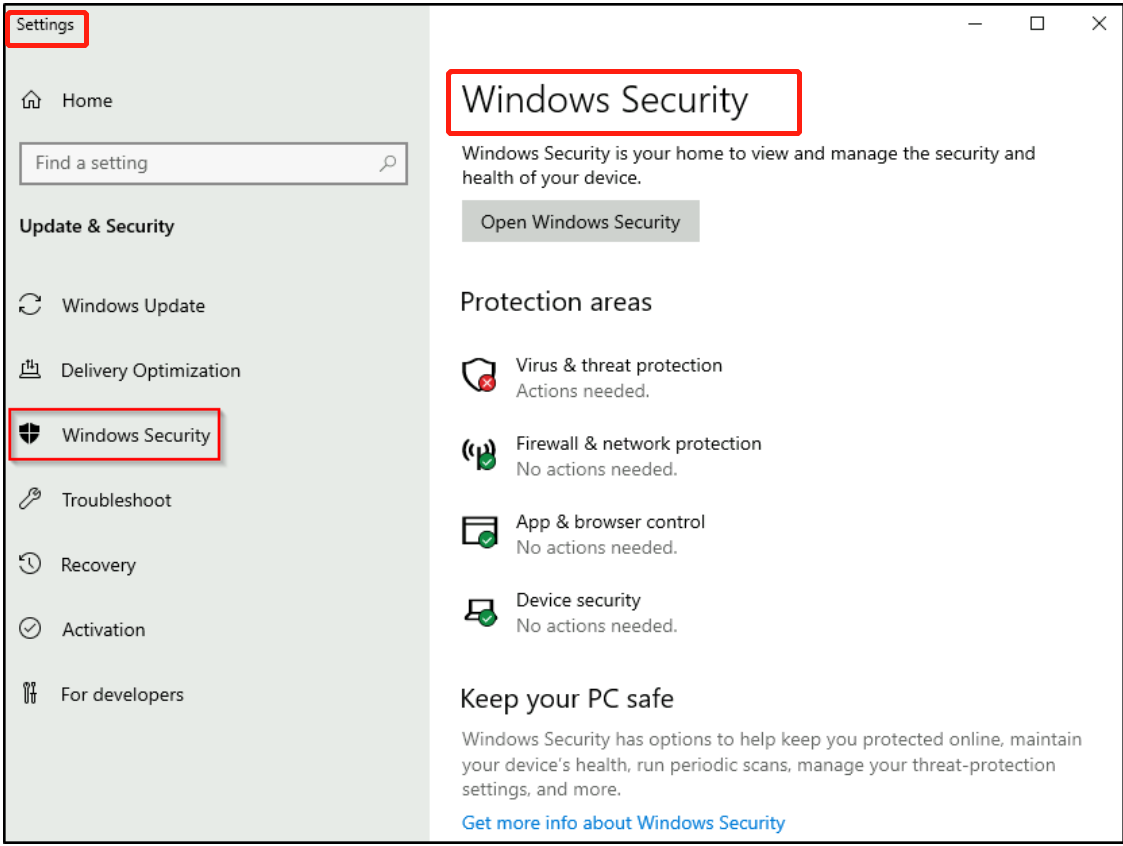Click the Recovery clock icon
This screenshot has height=846, width=1123.
(31, 564)
